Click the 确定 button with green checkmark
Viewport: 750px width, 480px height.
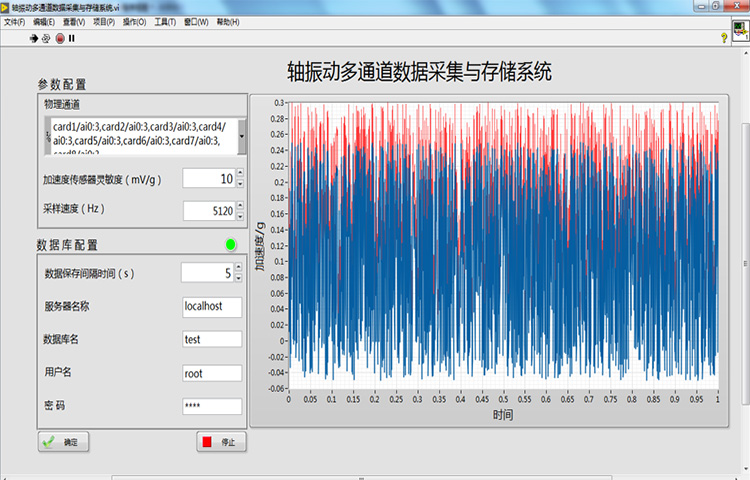(x=64, y=441)
